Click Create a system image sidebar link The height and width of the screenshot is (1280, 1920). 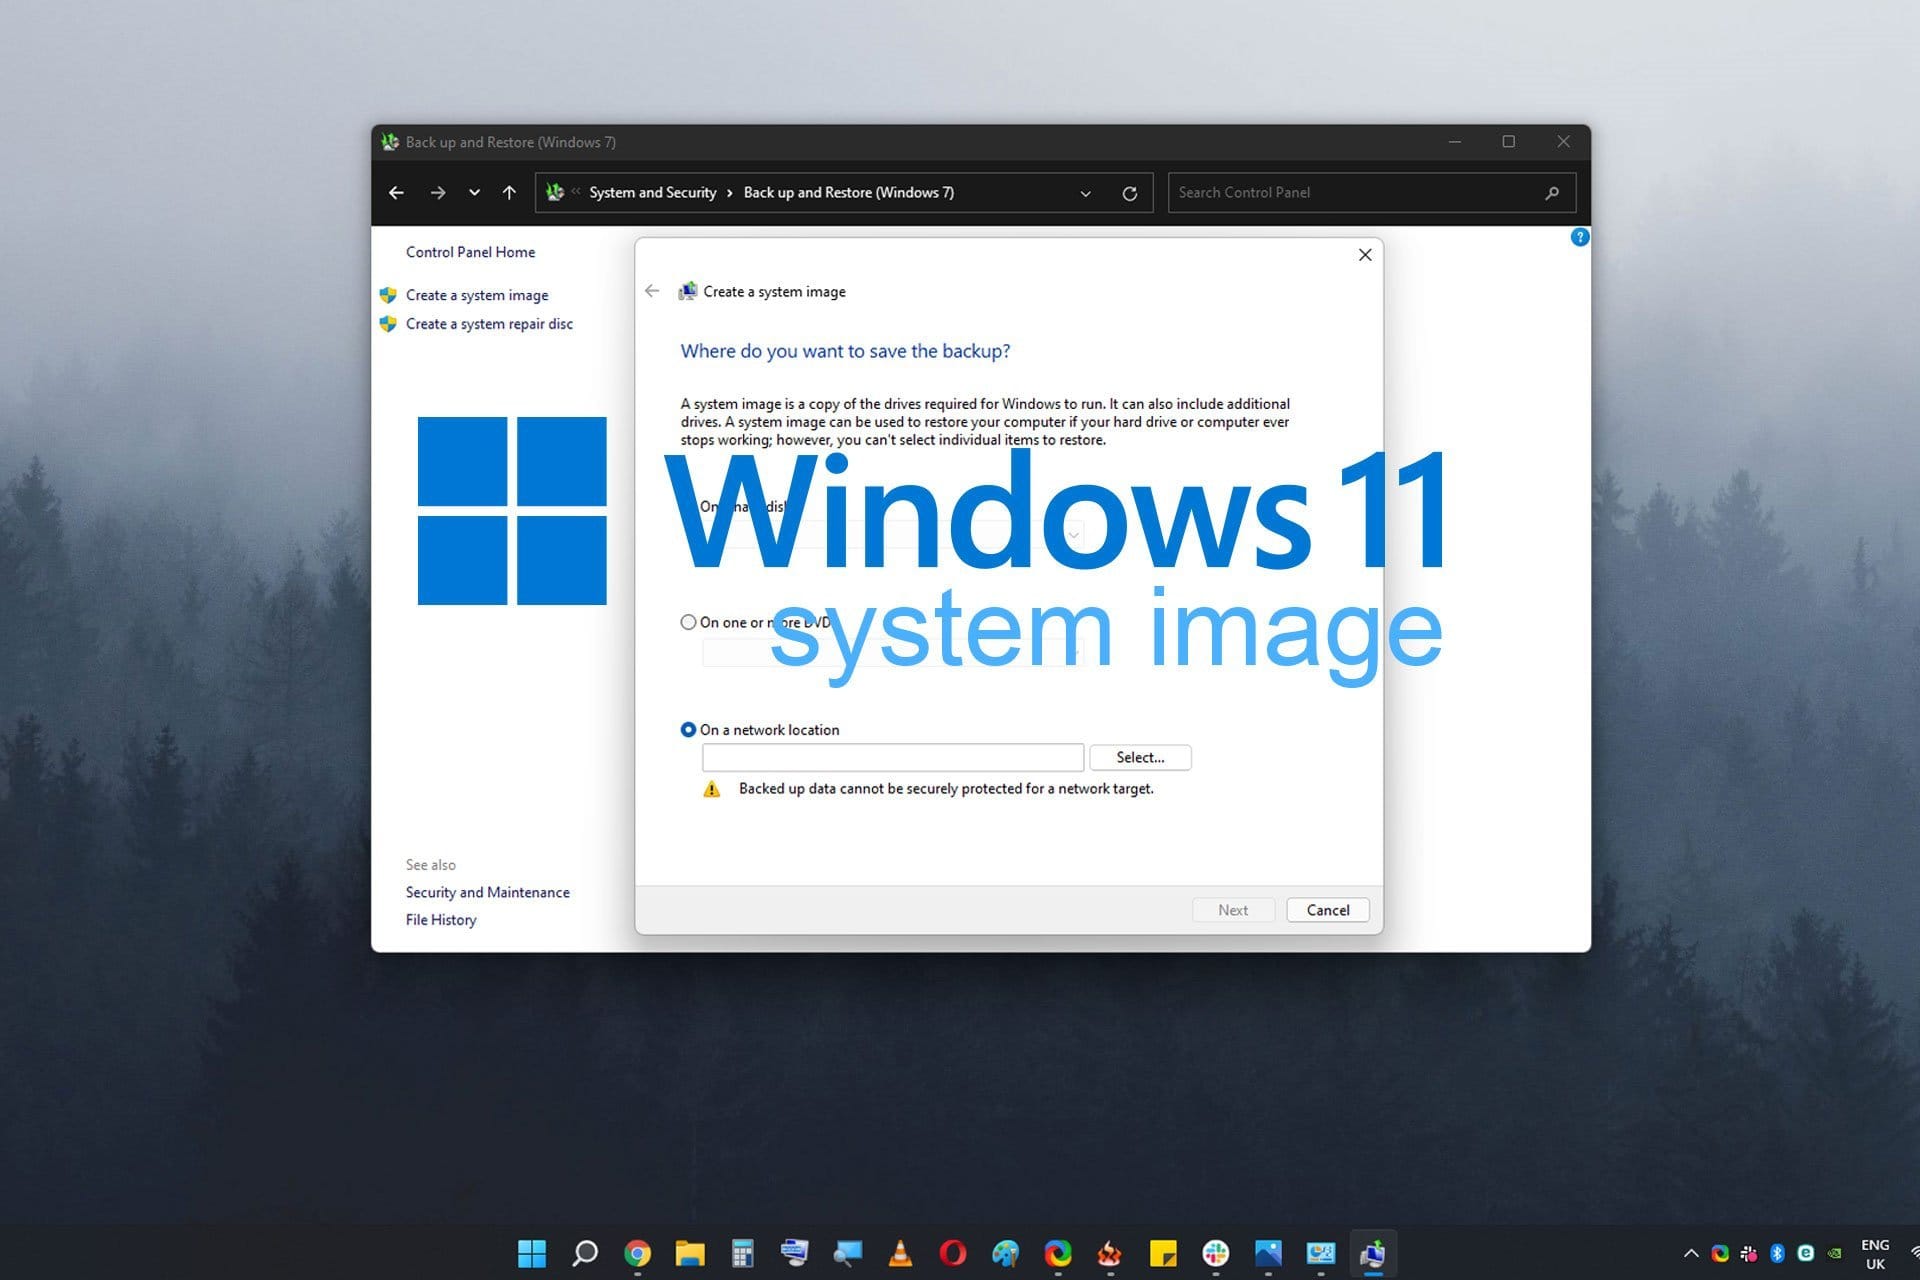[477, 295]
